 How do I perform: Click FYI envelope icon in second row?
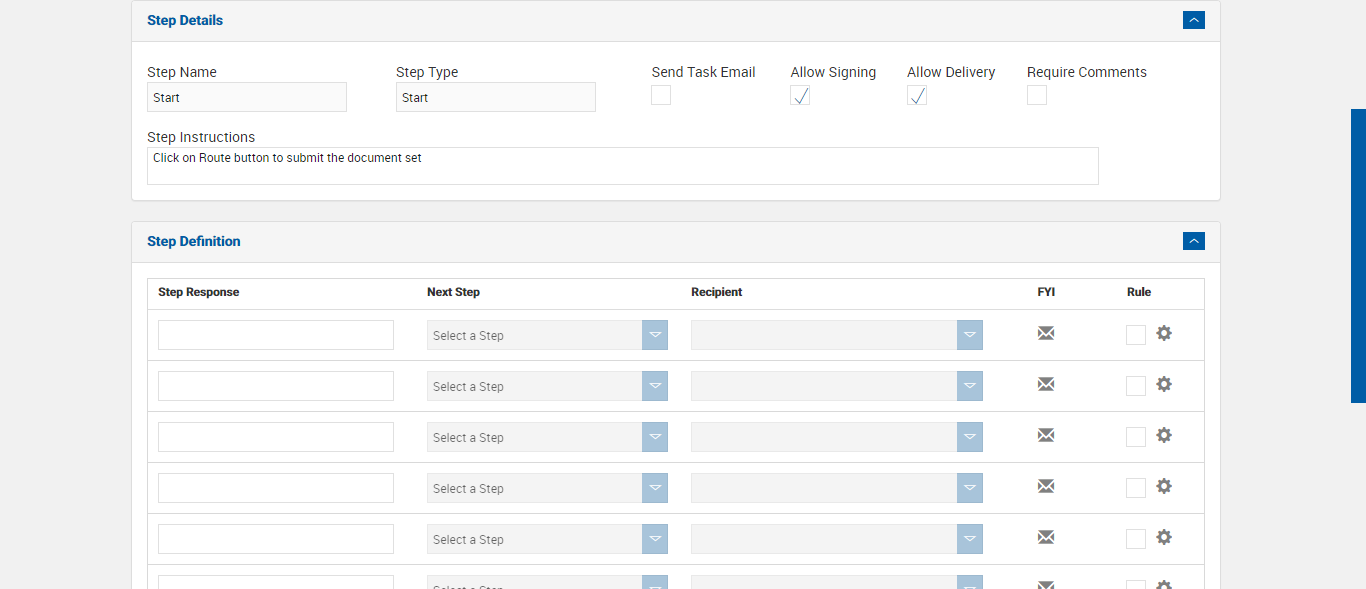pos(1046,384)
